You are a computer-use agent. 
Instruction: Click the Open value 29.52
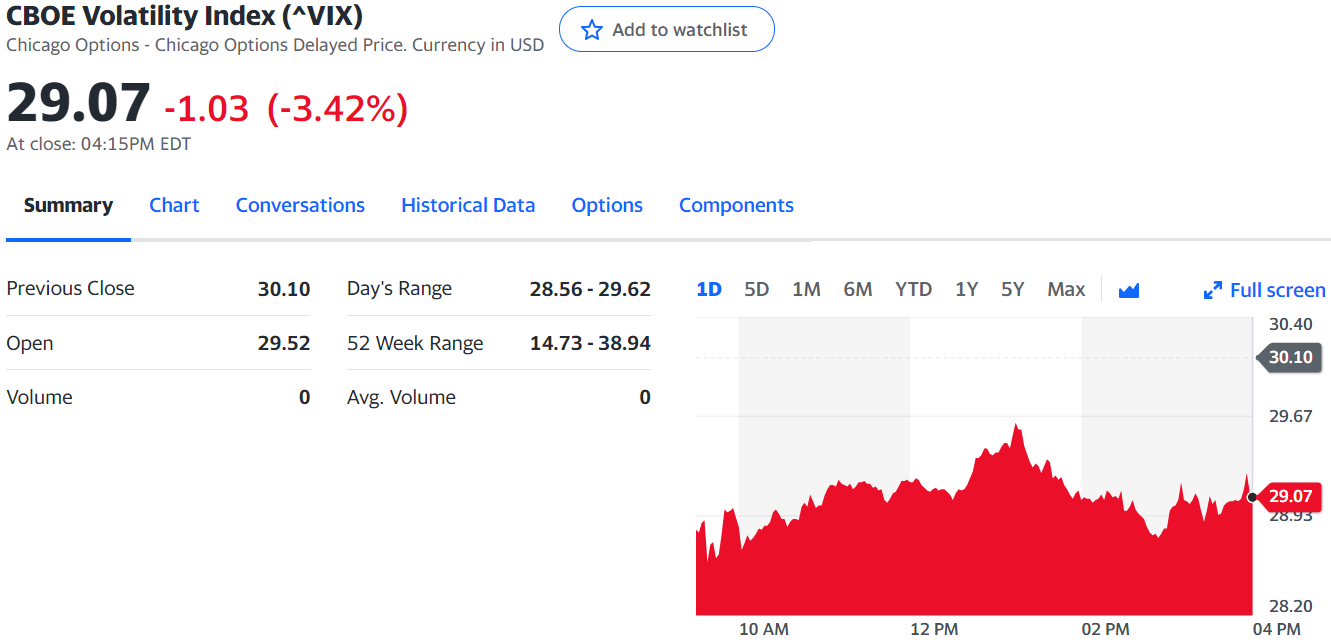pos(284,343)
